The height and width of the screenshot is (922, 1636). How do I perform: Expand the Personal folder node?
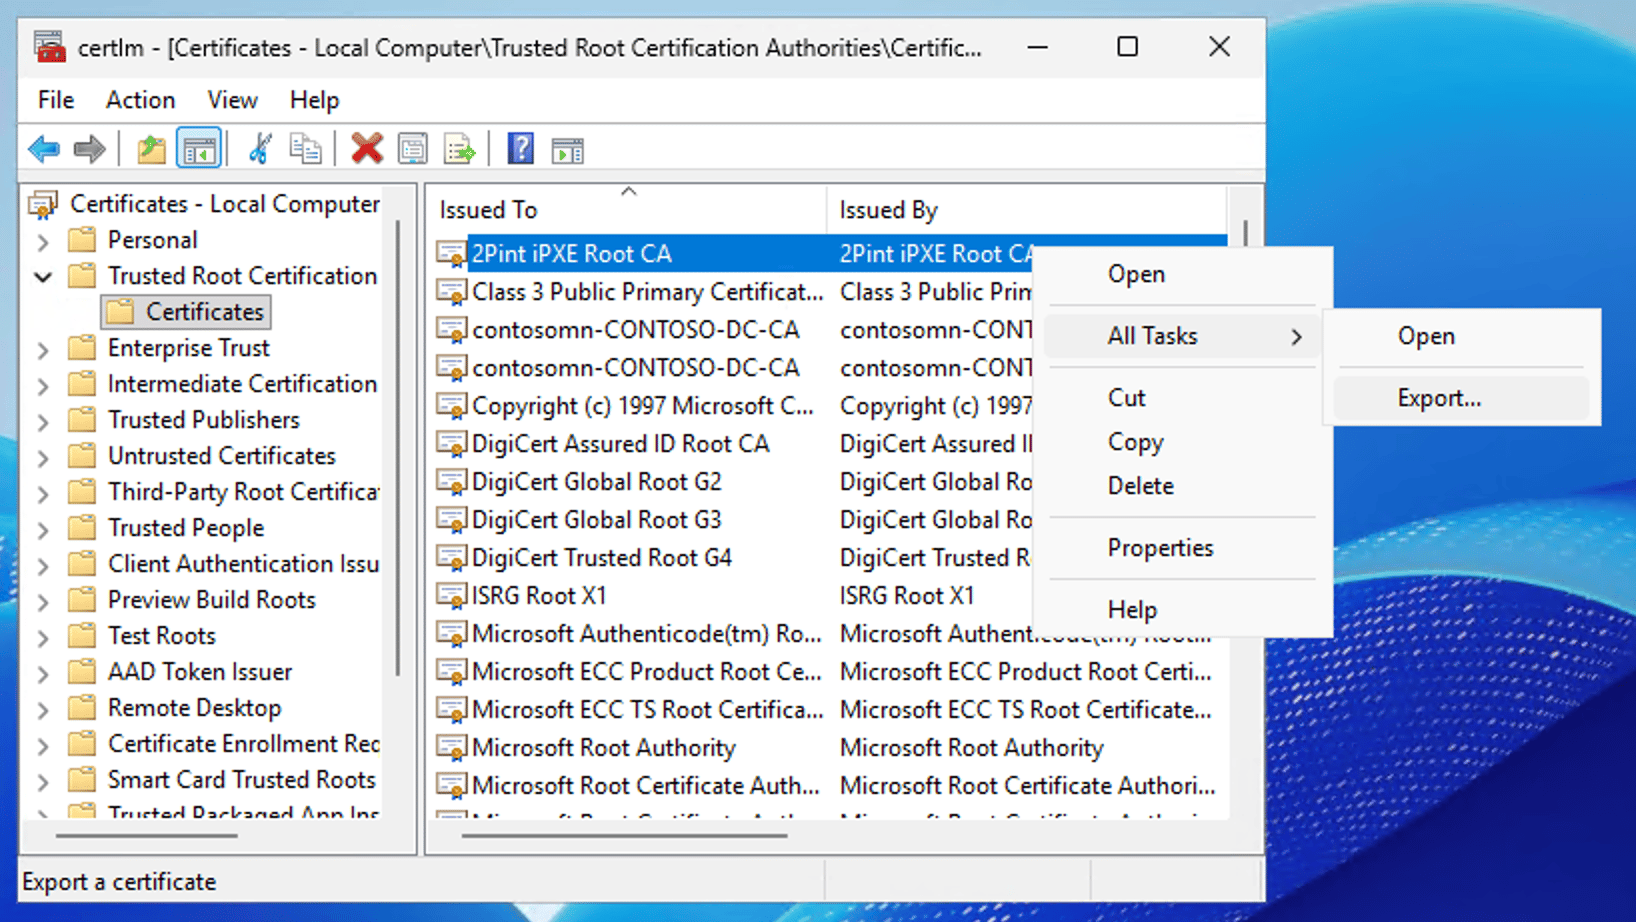point(43,241)
